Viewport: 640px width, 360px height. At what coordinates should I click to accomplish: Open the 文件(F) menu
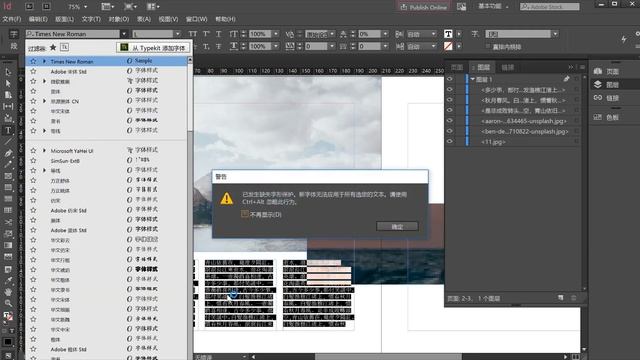[x=11, y=19]
